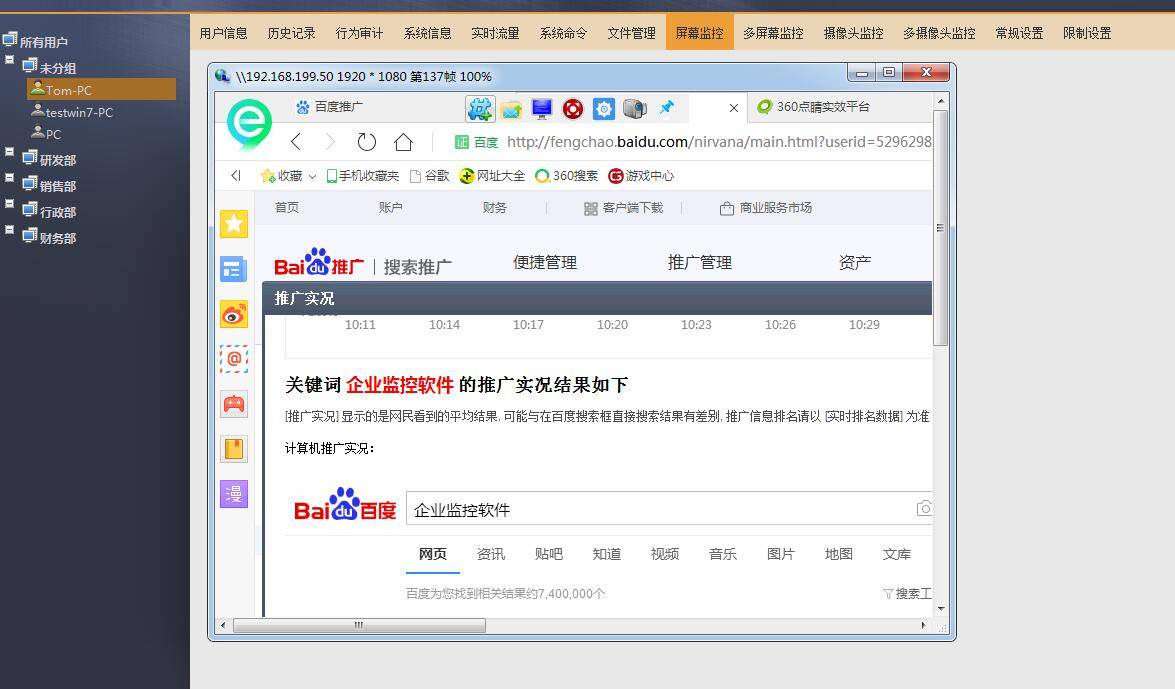Open the 行为审计 tab
The image size is (1175, 689).
[x=359, y=33]
